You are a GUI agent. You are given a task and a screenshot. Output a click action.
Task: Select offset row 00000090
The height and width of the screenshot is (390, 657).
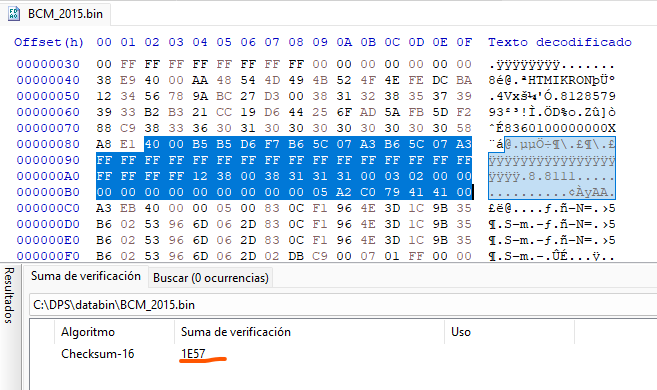tap(48, 160)
